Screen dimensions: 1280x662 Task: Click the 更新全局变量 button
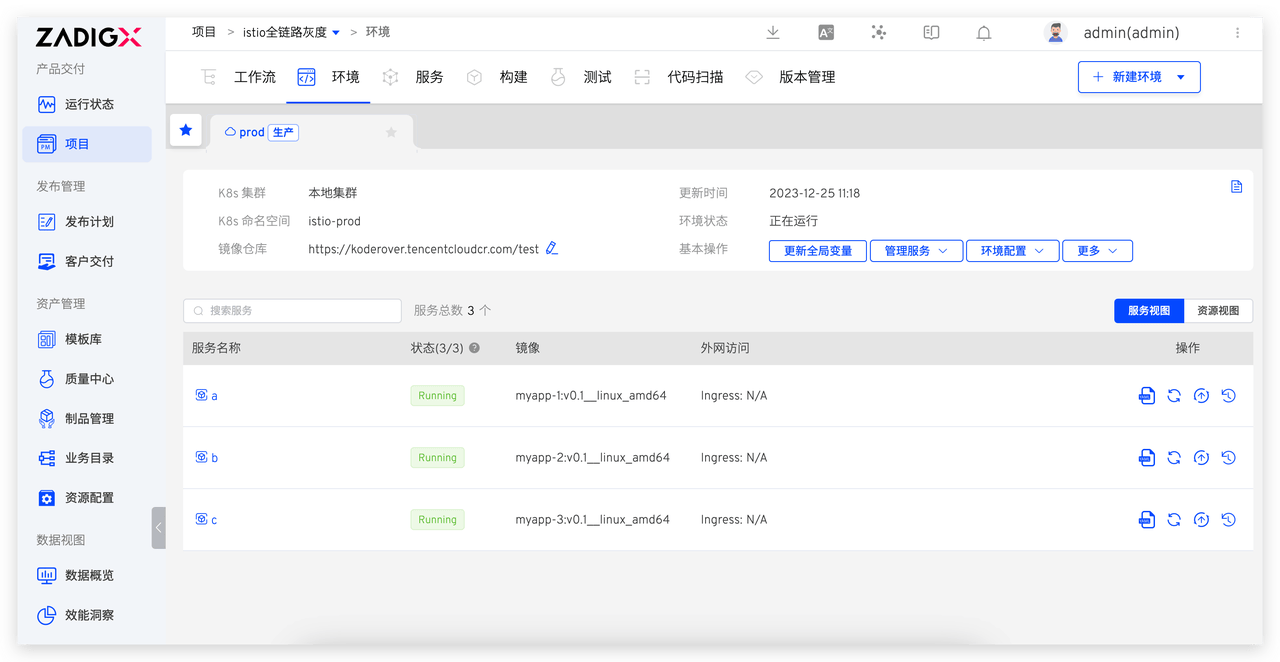[818, 251]
